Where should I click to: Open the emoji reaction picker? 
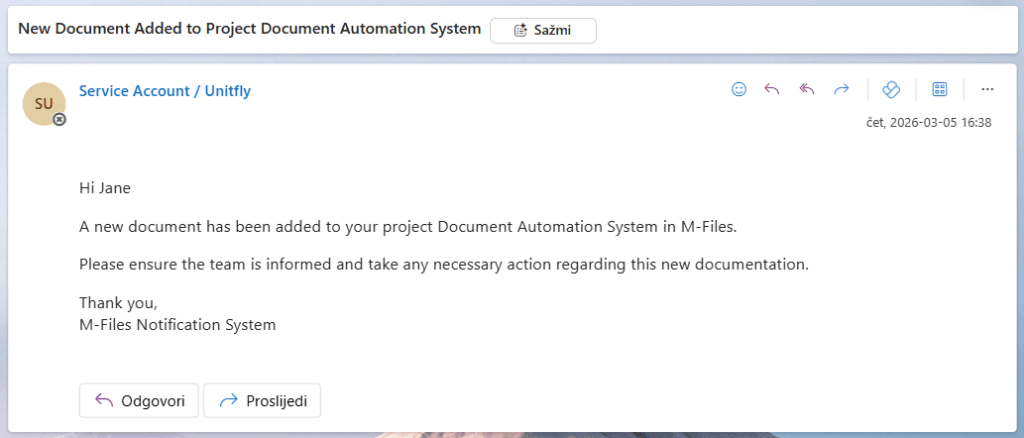[739, 89]
